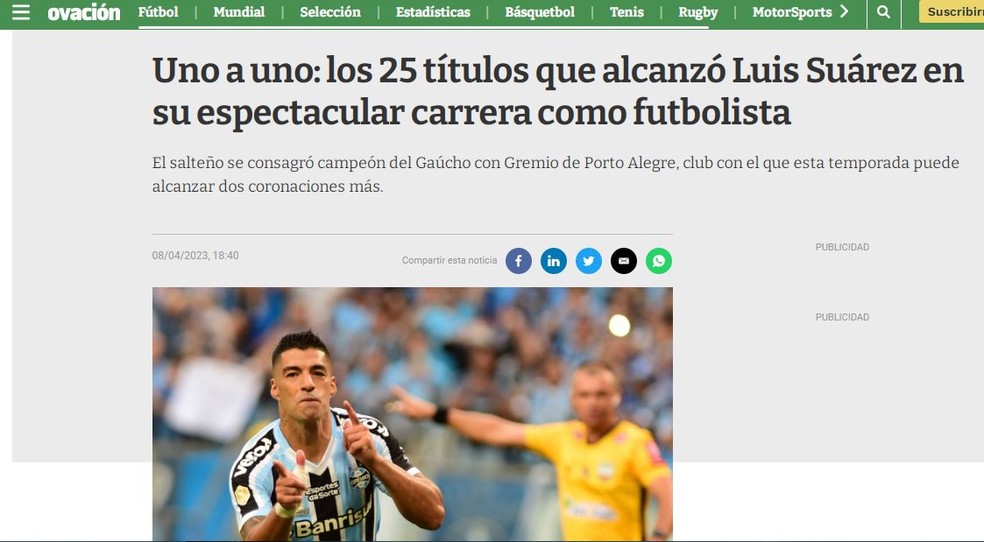Open the MotorSports section
The image size is (984, 542).
[792, 12]
